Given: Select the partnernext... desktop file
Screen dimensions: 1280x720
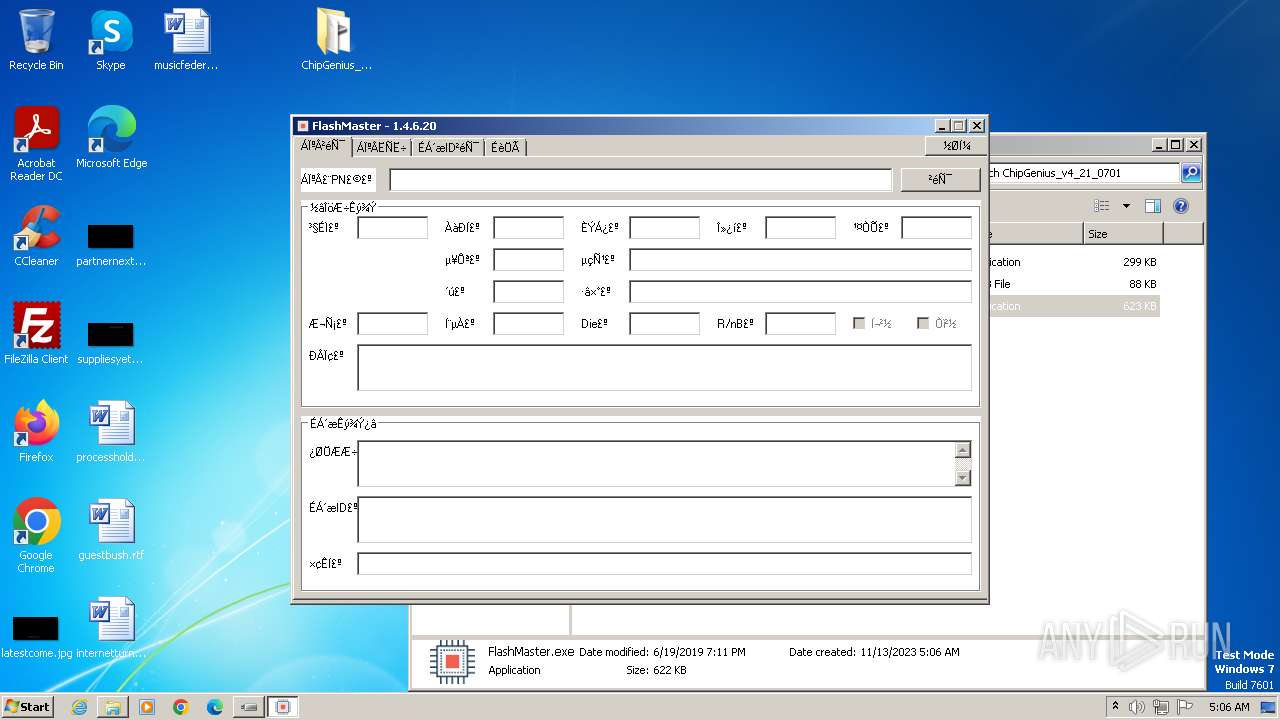Looking at the screenshot, I should click(x=111, y=246).
